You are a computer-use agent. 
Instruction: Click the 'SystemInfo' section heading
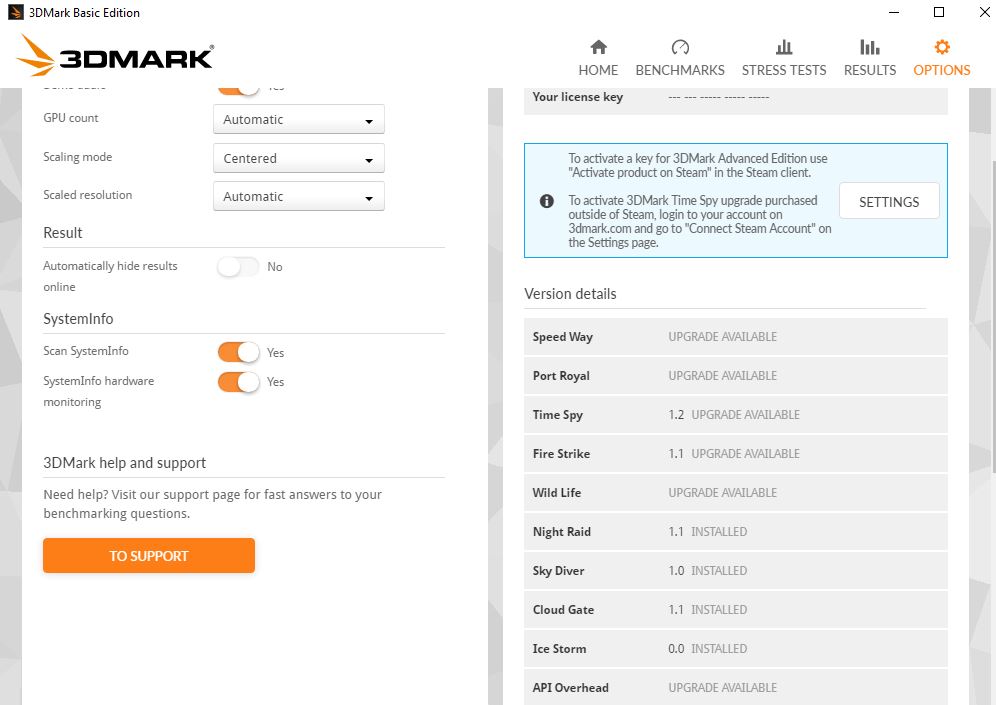pos(78,319)
